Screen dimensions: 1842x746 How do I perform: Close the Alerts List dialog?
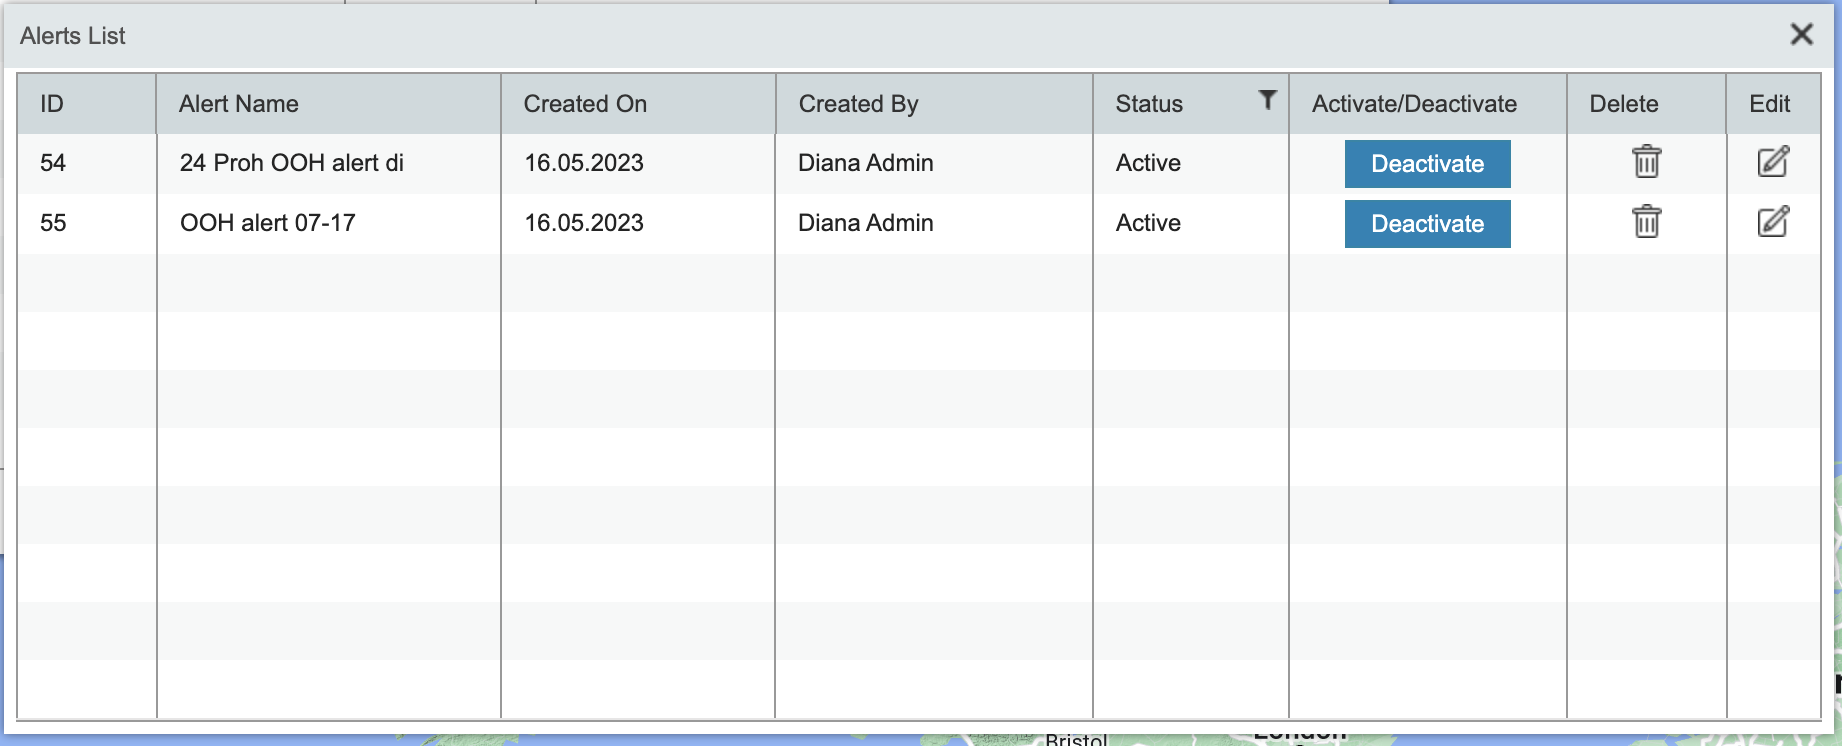tap(1801, 35)
